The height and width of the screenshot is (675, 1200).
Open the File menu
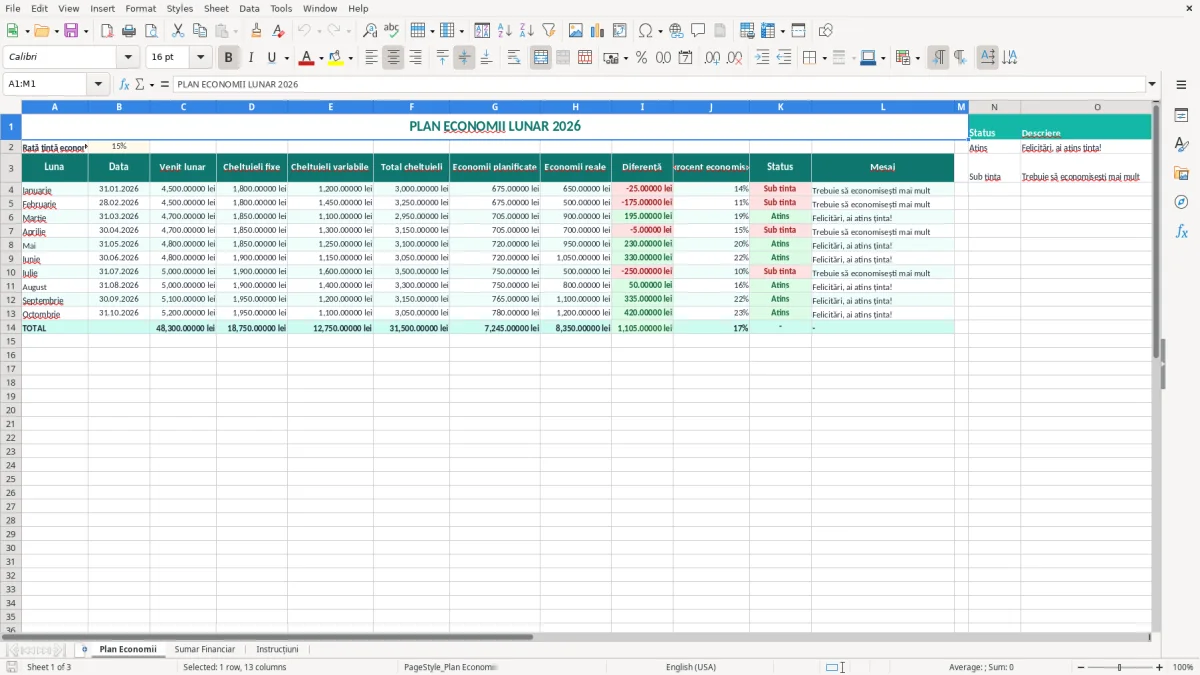(12, 8)
